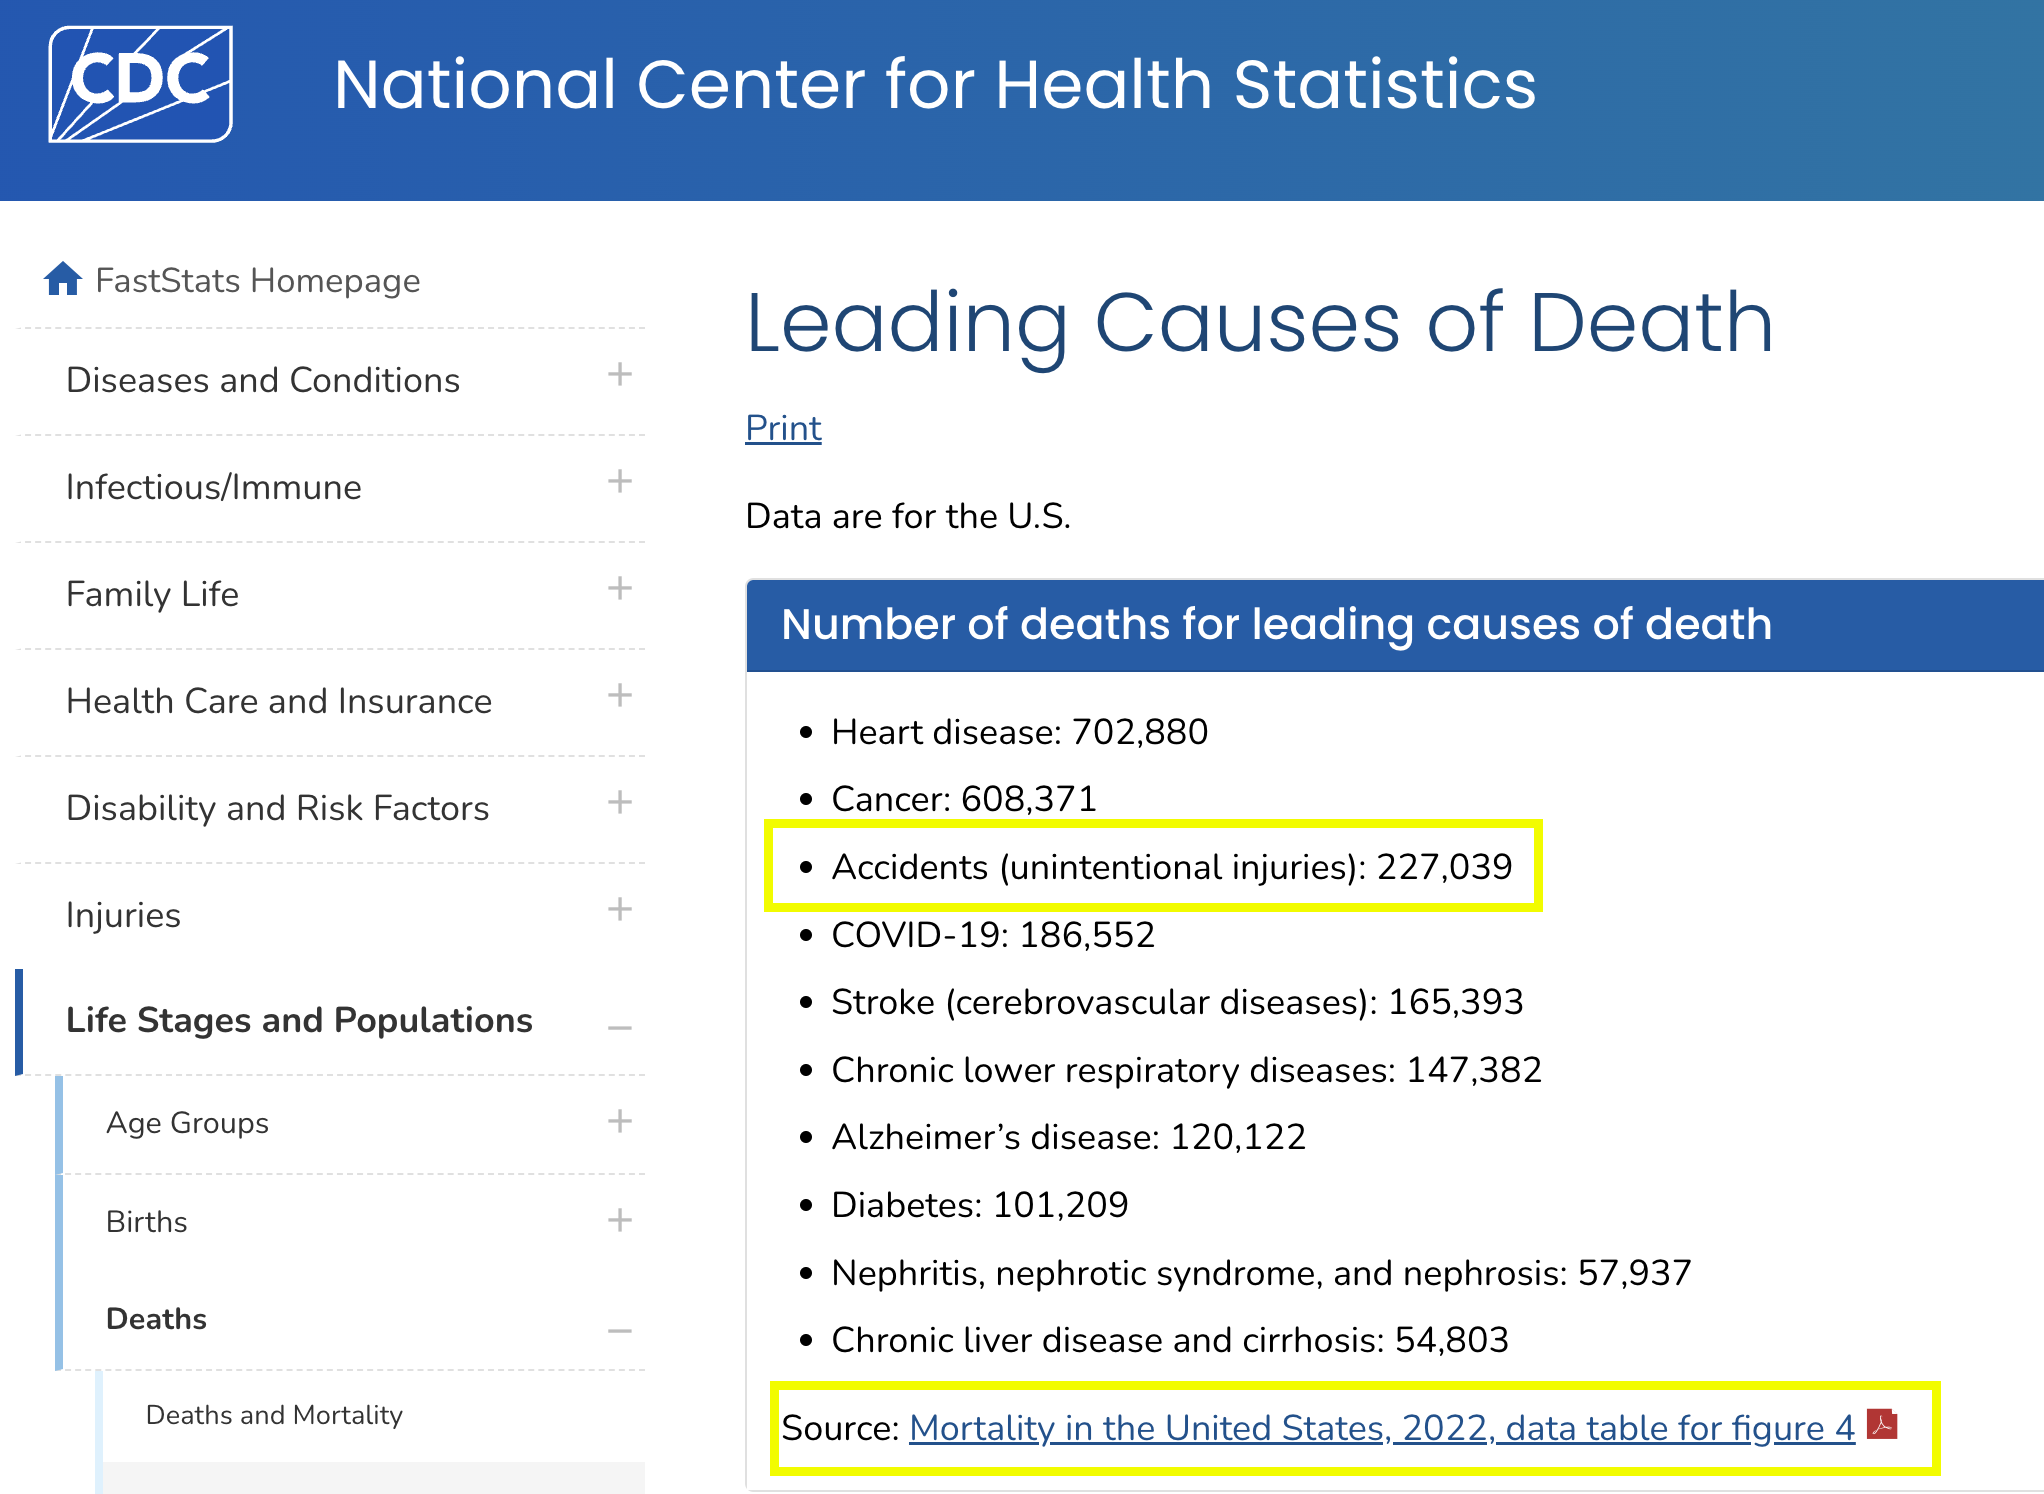This screenshot has width=2044, height=1494.
Task: Select Deaths and Mortality menu item
Action: pyautogui.click(x=274, y=1415)
